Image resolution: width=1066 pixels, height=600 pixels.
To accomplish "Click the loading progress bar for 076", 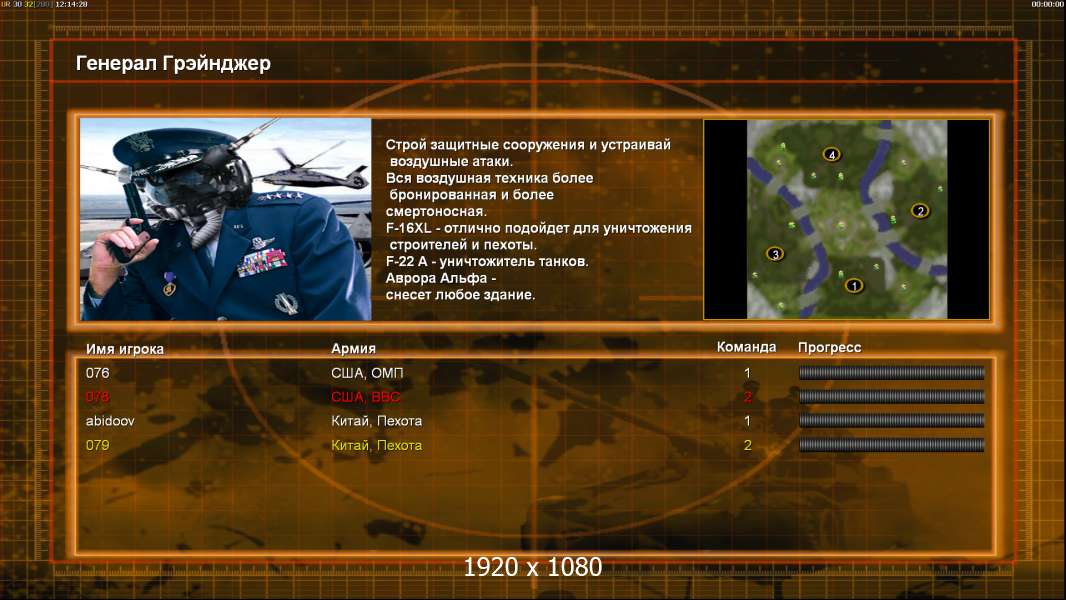I will (891, 372).
